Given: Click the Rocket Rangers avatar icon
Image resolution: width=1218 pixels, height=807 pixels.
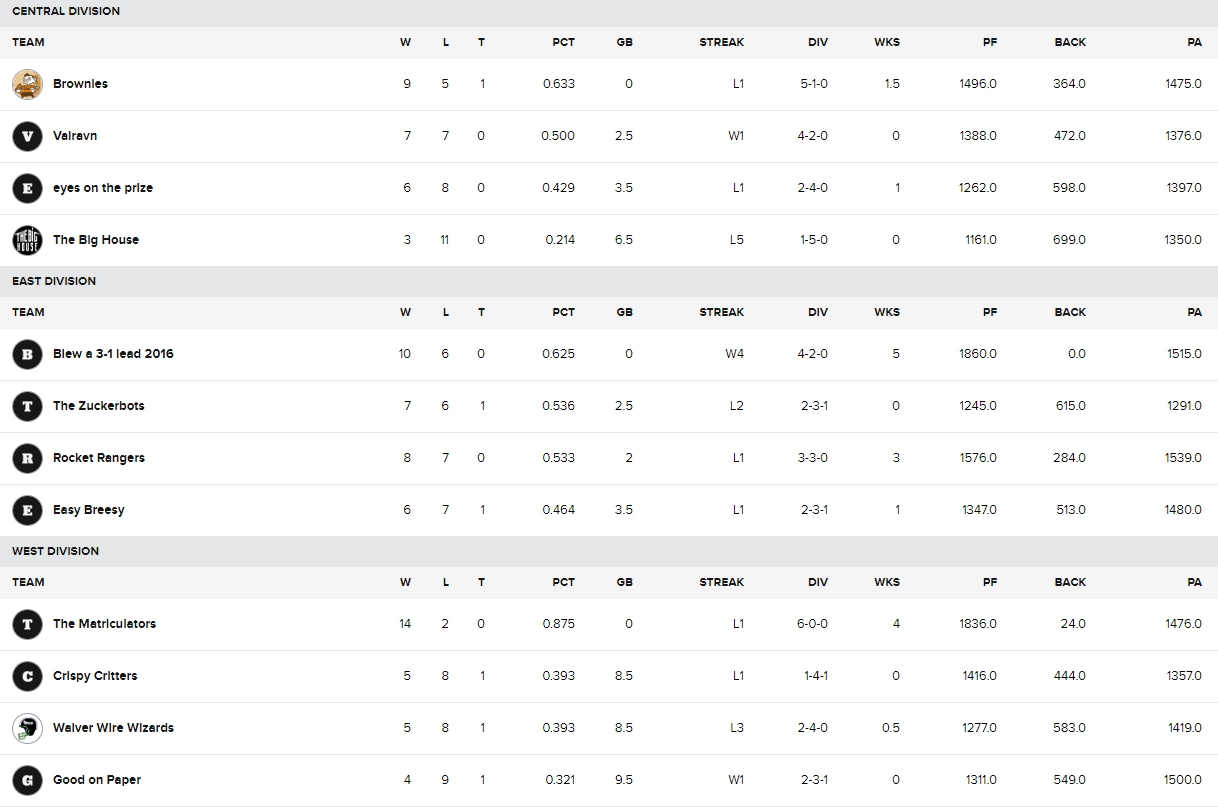Looking at the screenshot, I should pos(27,458).
